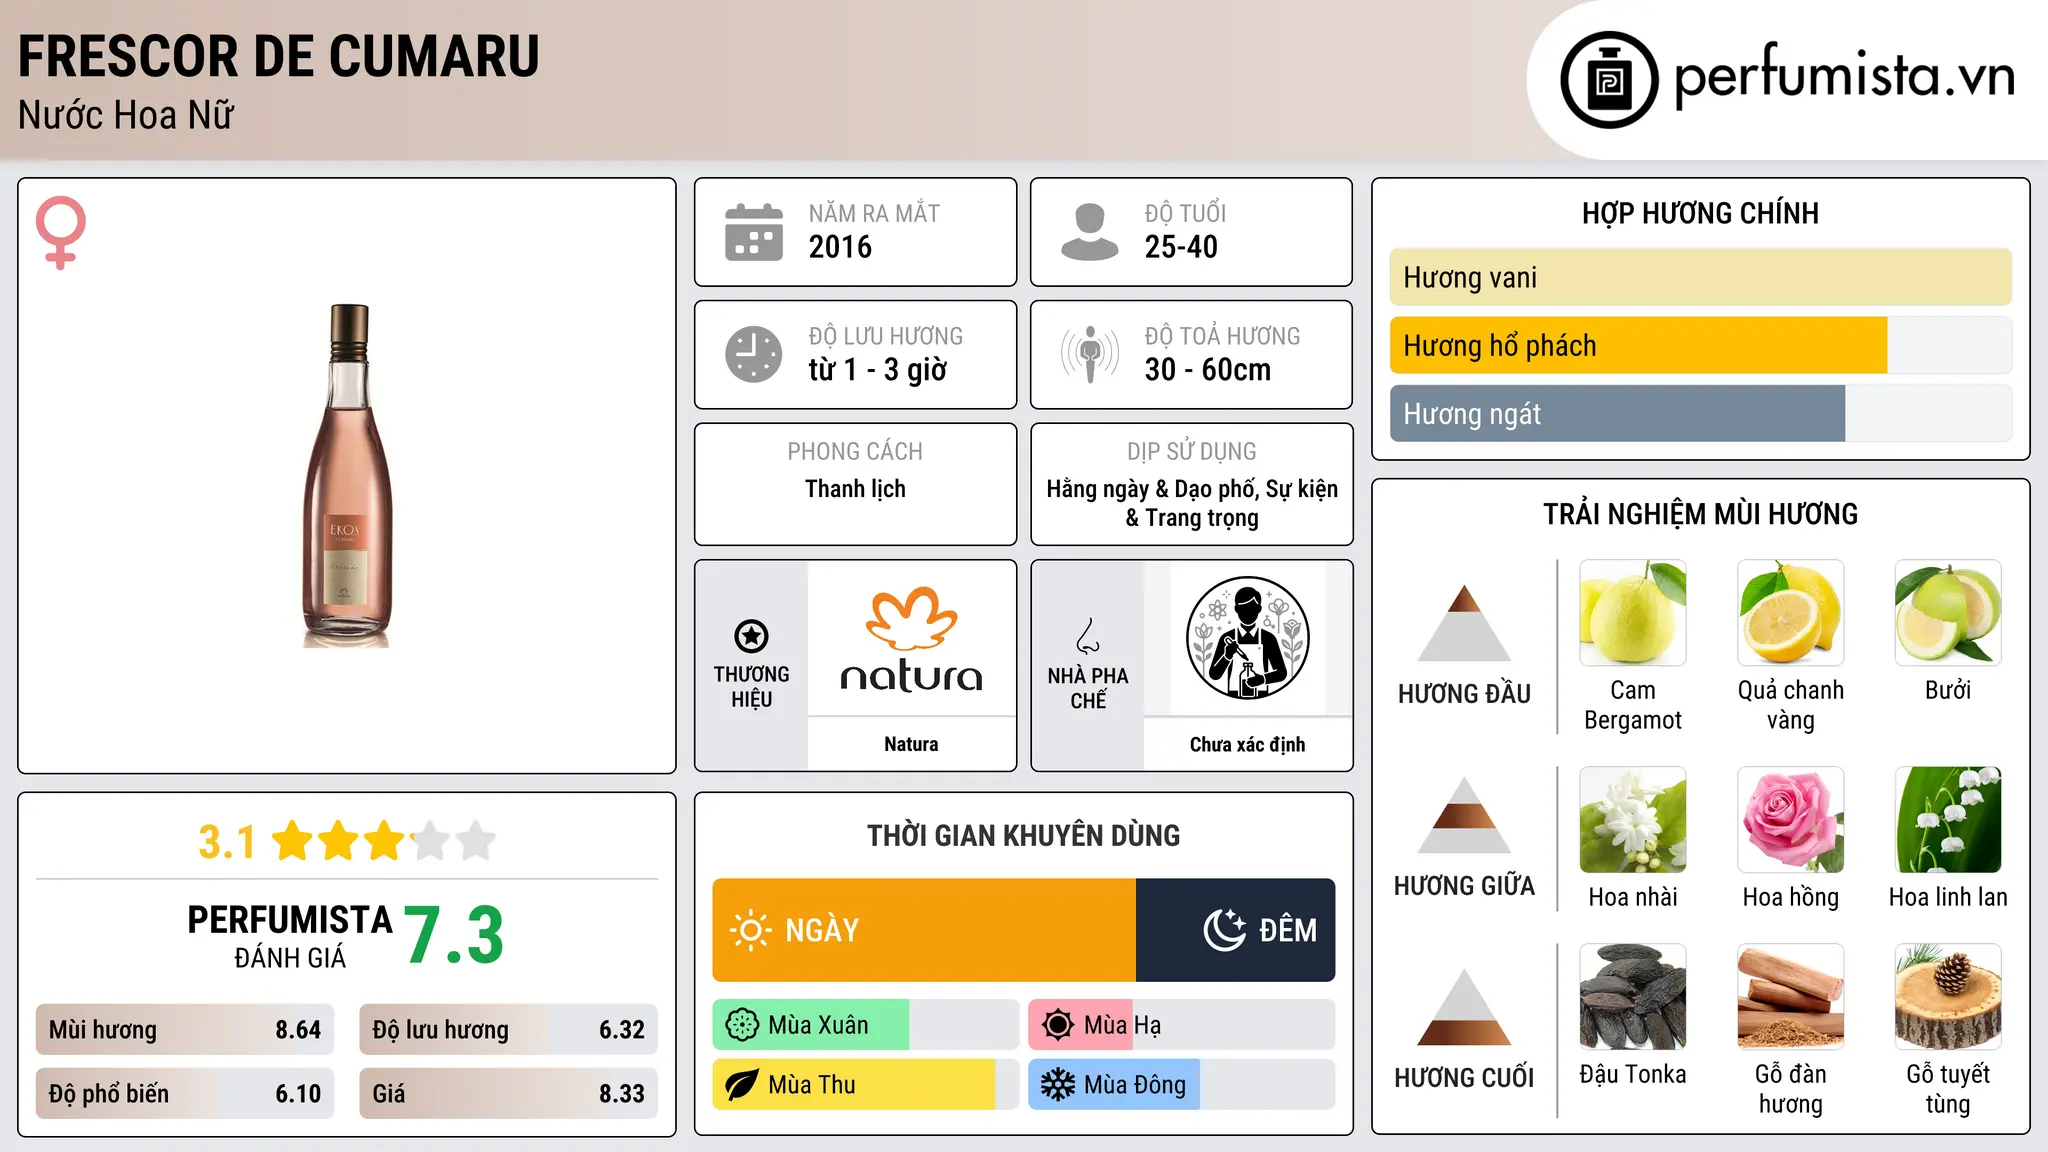The image size is (2048, 1152).
Task: Click the Hương ngát accord bar
Action: click(1700, 413)
